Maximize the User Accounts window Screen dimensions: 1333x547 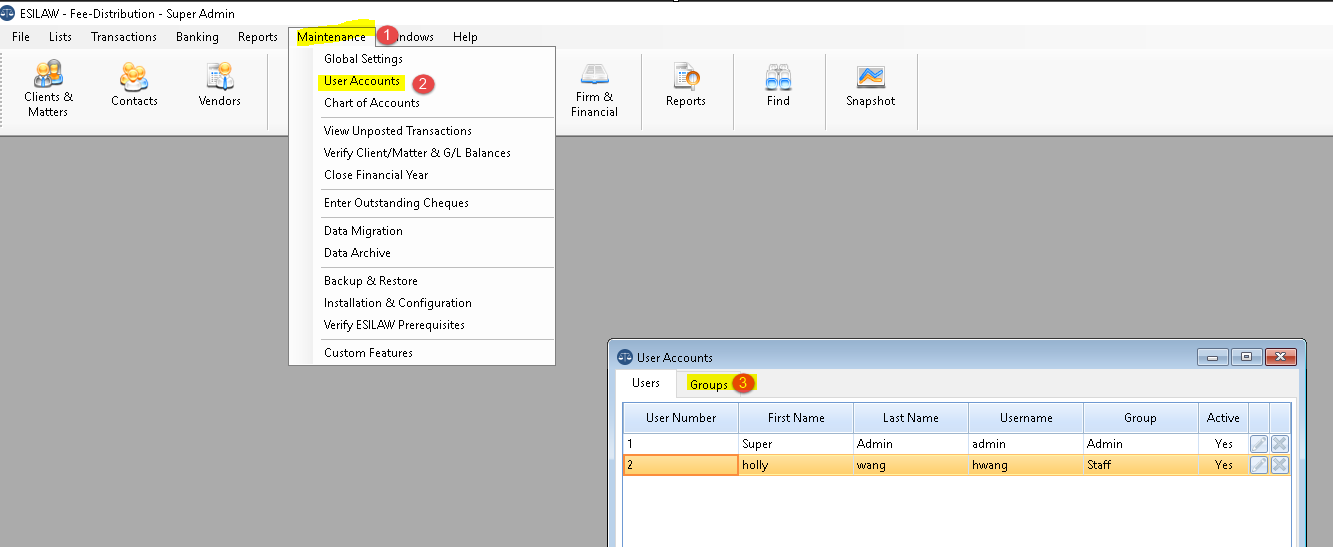point(1246,357)
